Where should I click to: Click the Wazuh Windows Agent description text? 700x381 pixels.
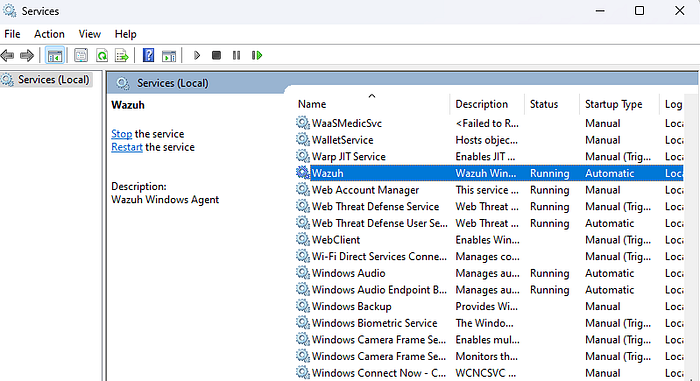point(165,199)
